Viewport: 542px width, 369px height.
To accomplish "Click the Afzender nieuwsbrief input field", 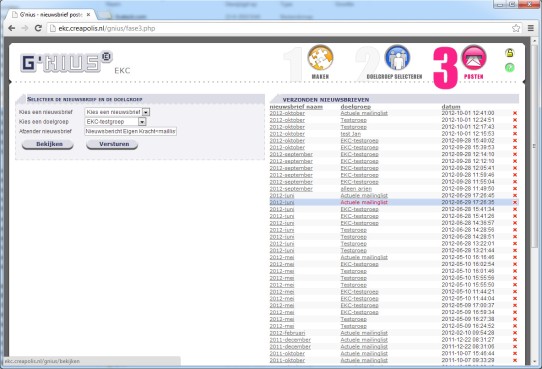I will tap(131, 131).
